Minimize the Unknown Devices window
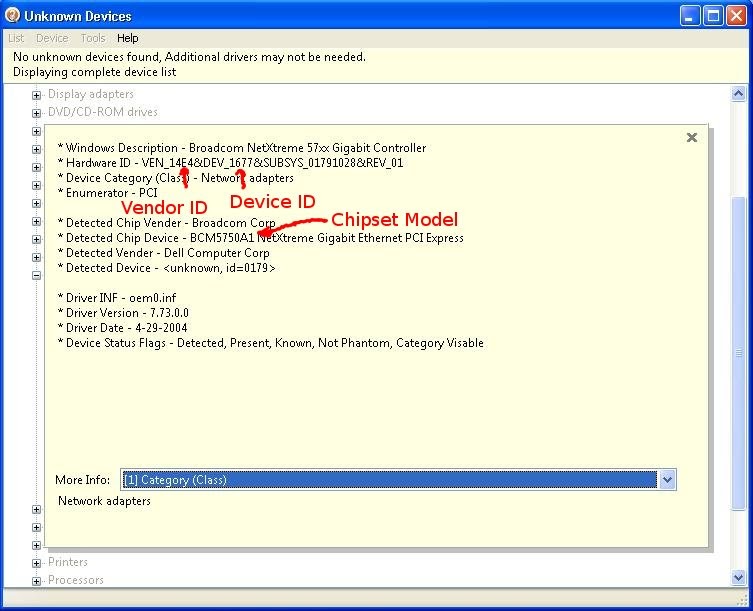Image resolution: width=753 pixels, height=611 pixels. pyautogui.click(x=690, y=16)
